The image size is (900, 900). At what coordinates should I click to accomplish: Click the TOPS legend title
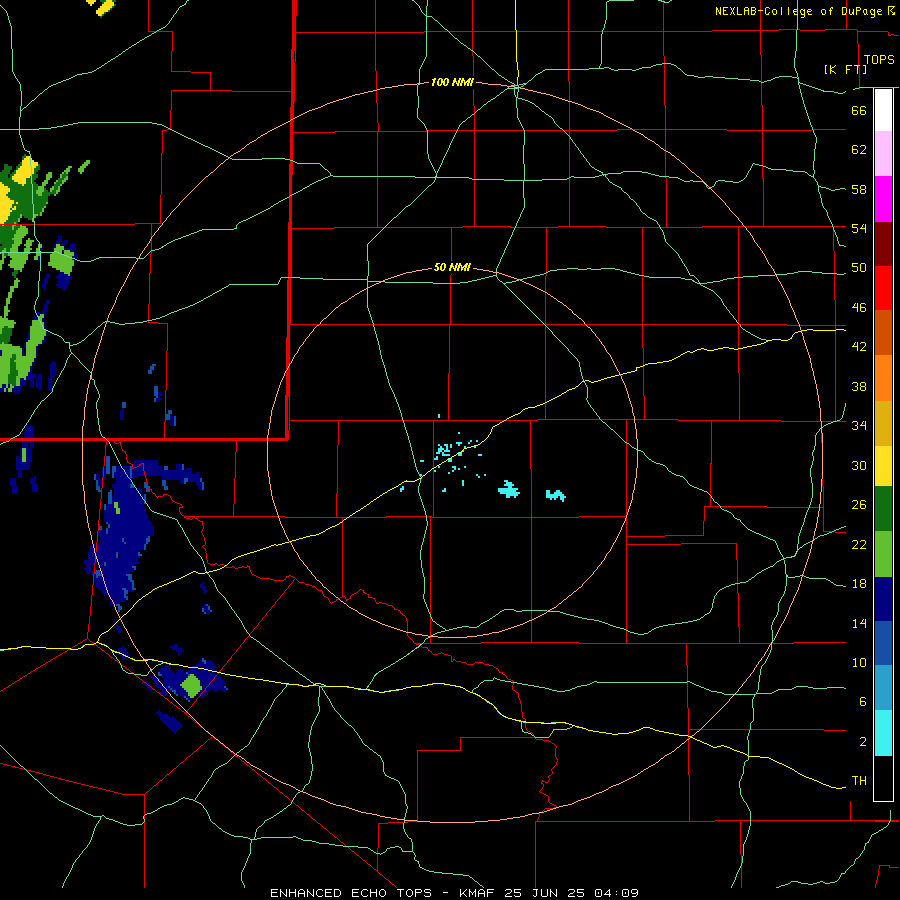879,59
